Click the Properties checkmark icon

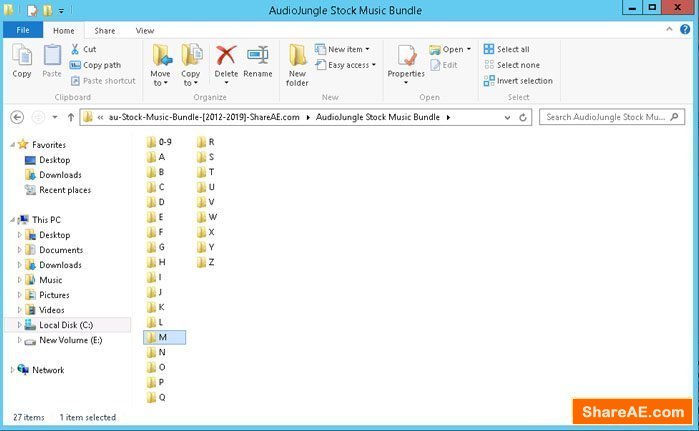click(406, 56)
